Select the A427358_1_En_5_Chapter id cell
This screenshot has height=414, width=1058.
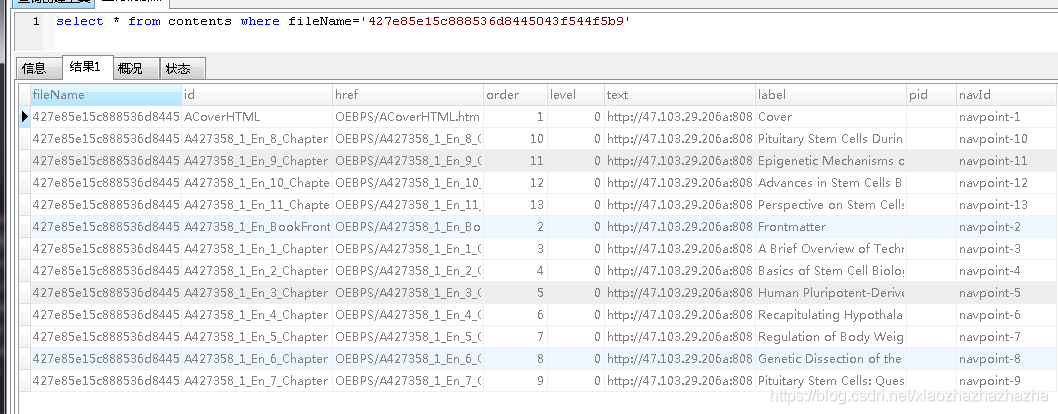(x=257, y=336)
